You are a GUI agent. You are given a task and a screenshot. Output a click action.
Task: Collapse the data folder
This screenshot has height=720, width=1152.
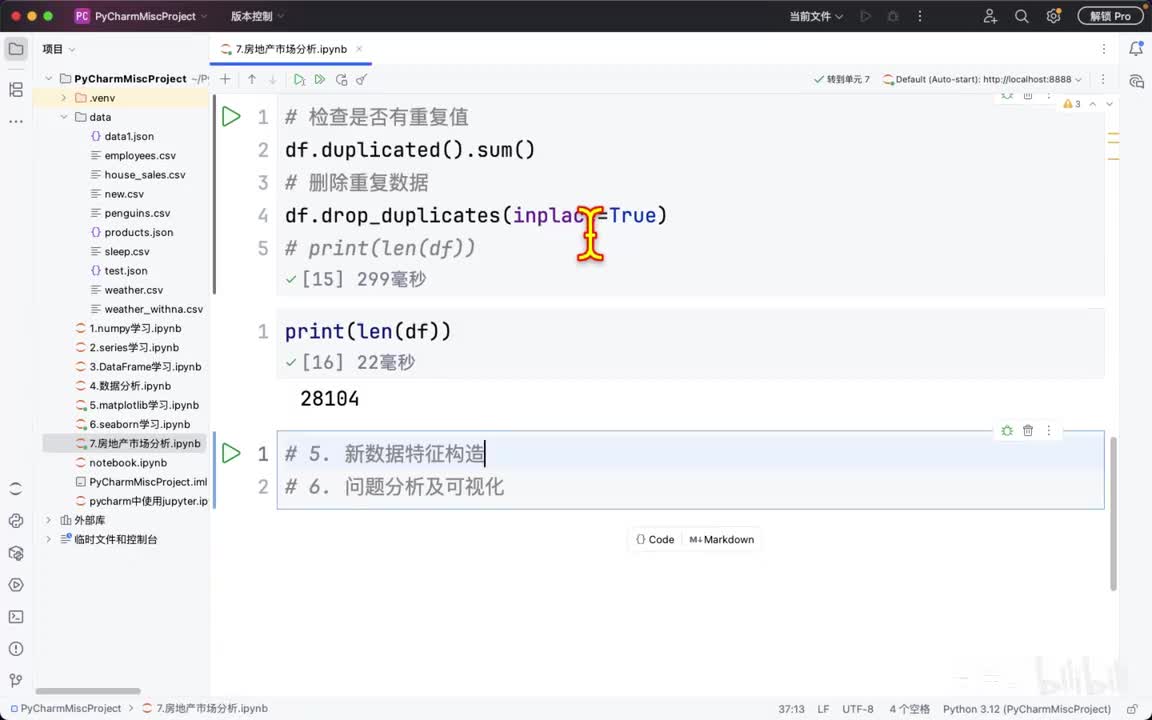pyautogui.click(x=64, y=117)
